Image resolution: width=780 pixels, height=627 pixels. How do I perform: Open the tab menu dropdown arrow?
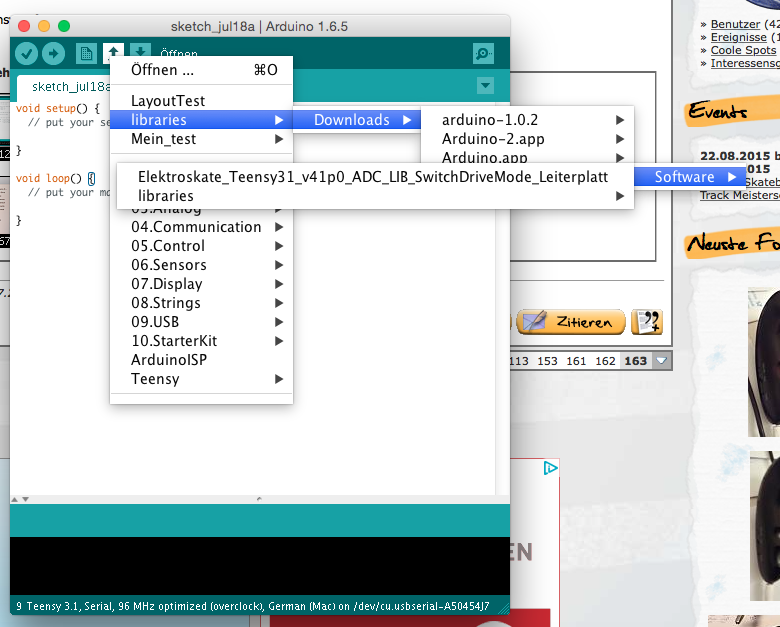point(485,86)
